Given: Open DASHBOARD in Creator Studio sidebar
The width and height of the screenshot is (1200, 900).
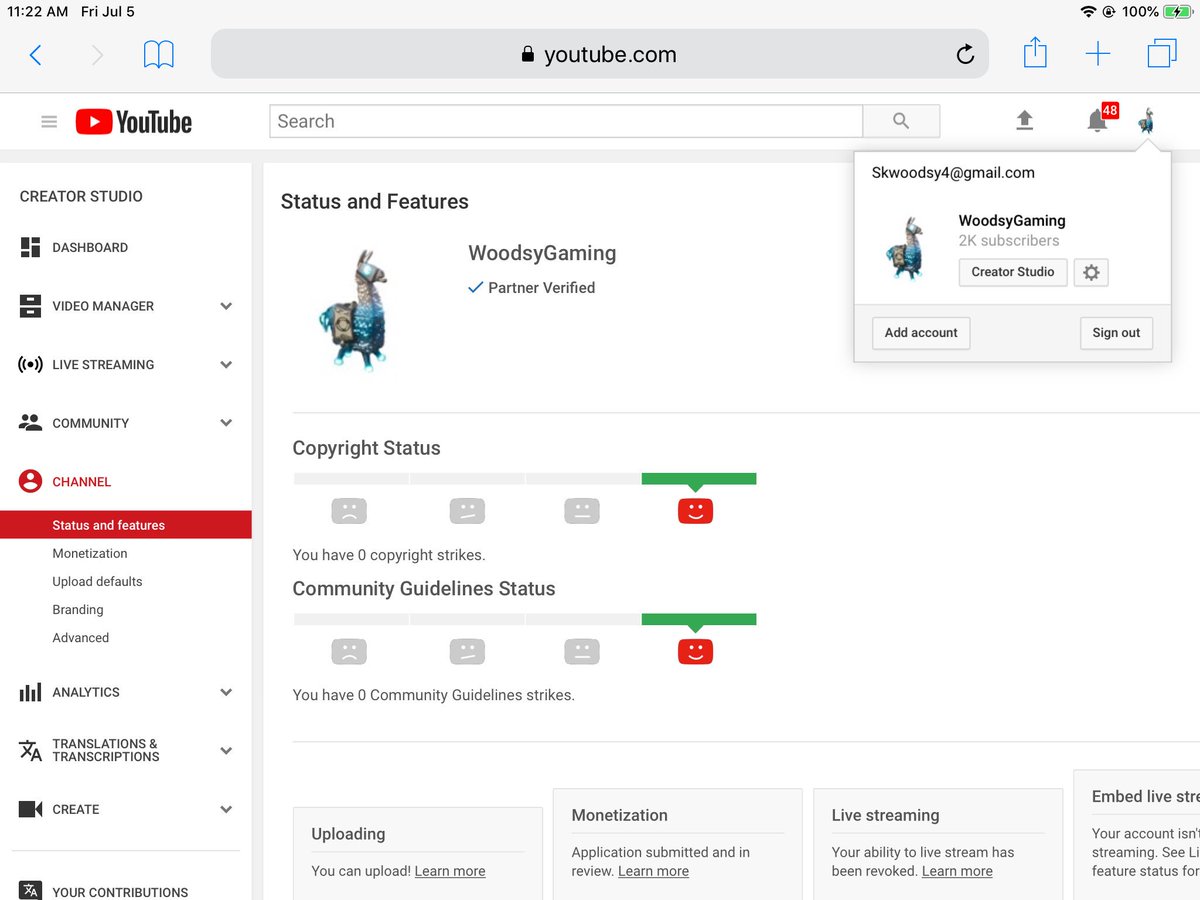Looking at the screenshot, I should [x=90, y=247].
